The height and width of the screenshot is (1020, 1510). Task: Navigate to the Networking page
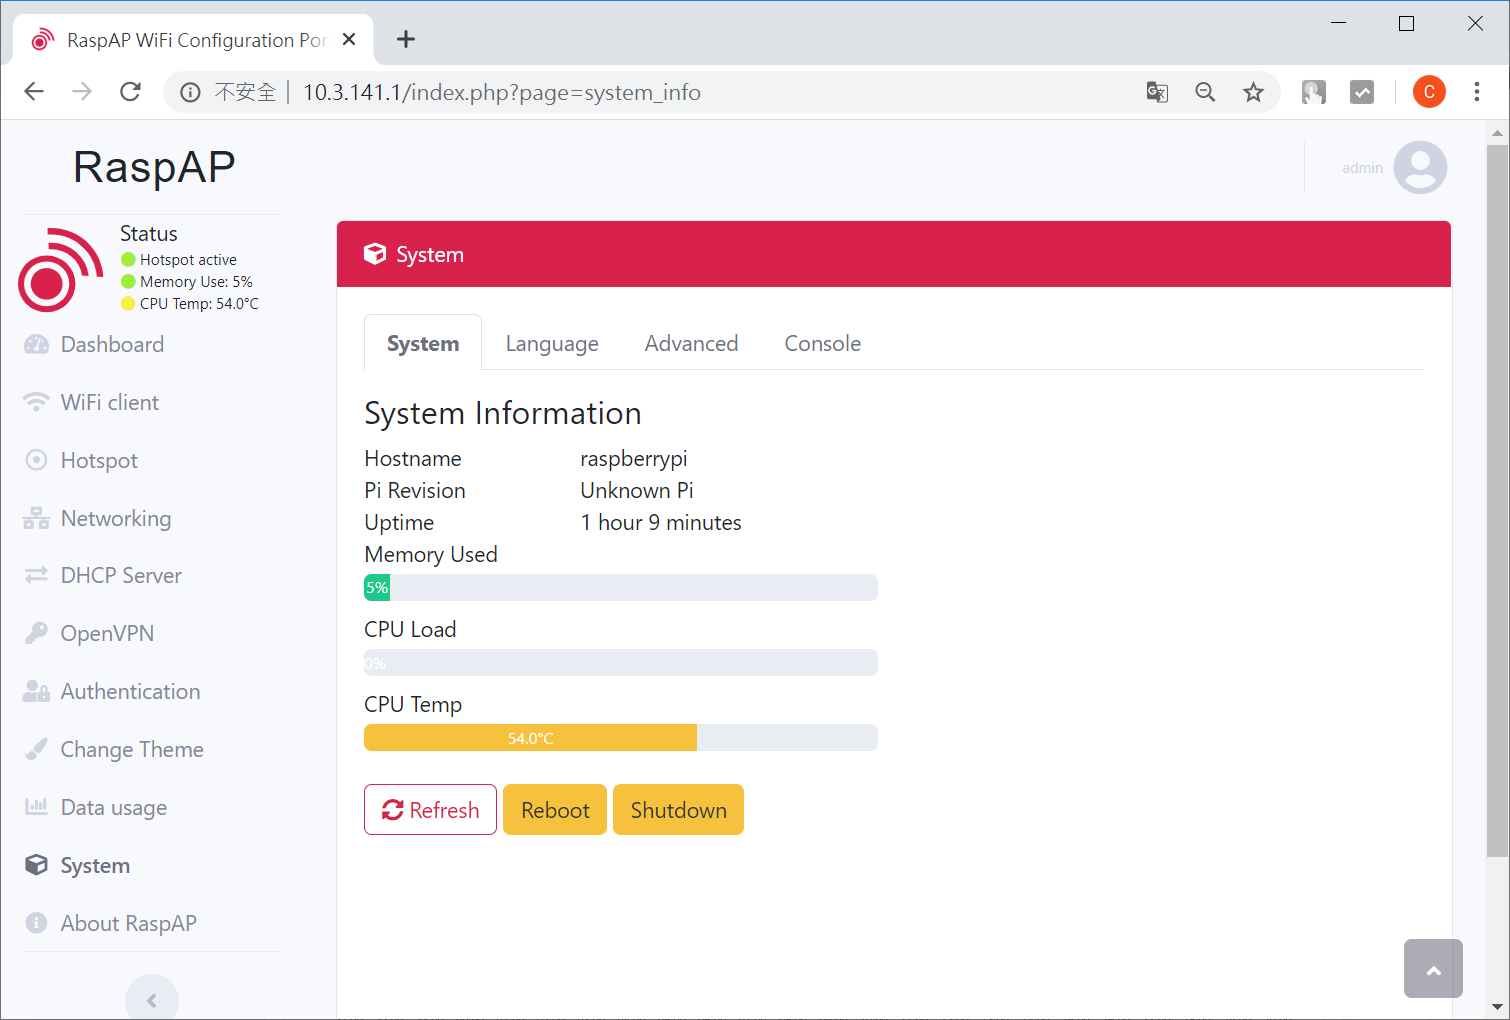click(116, 518)
